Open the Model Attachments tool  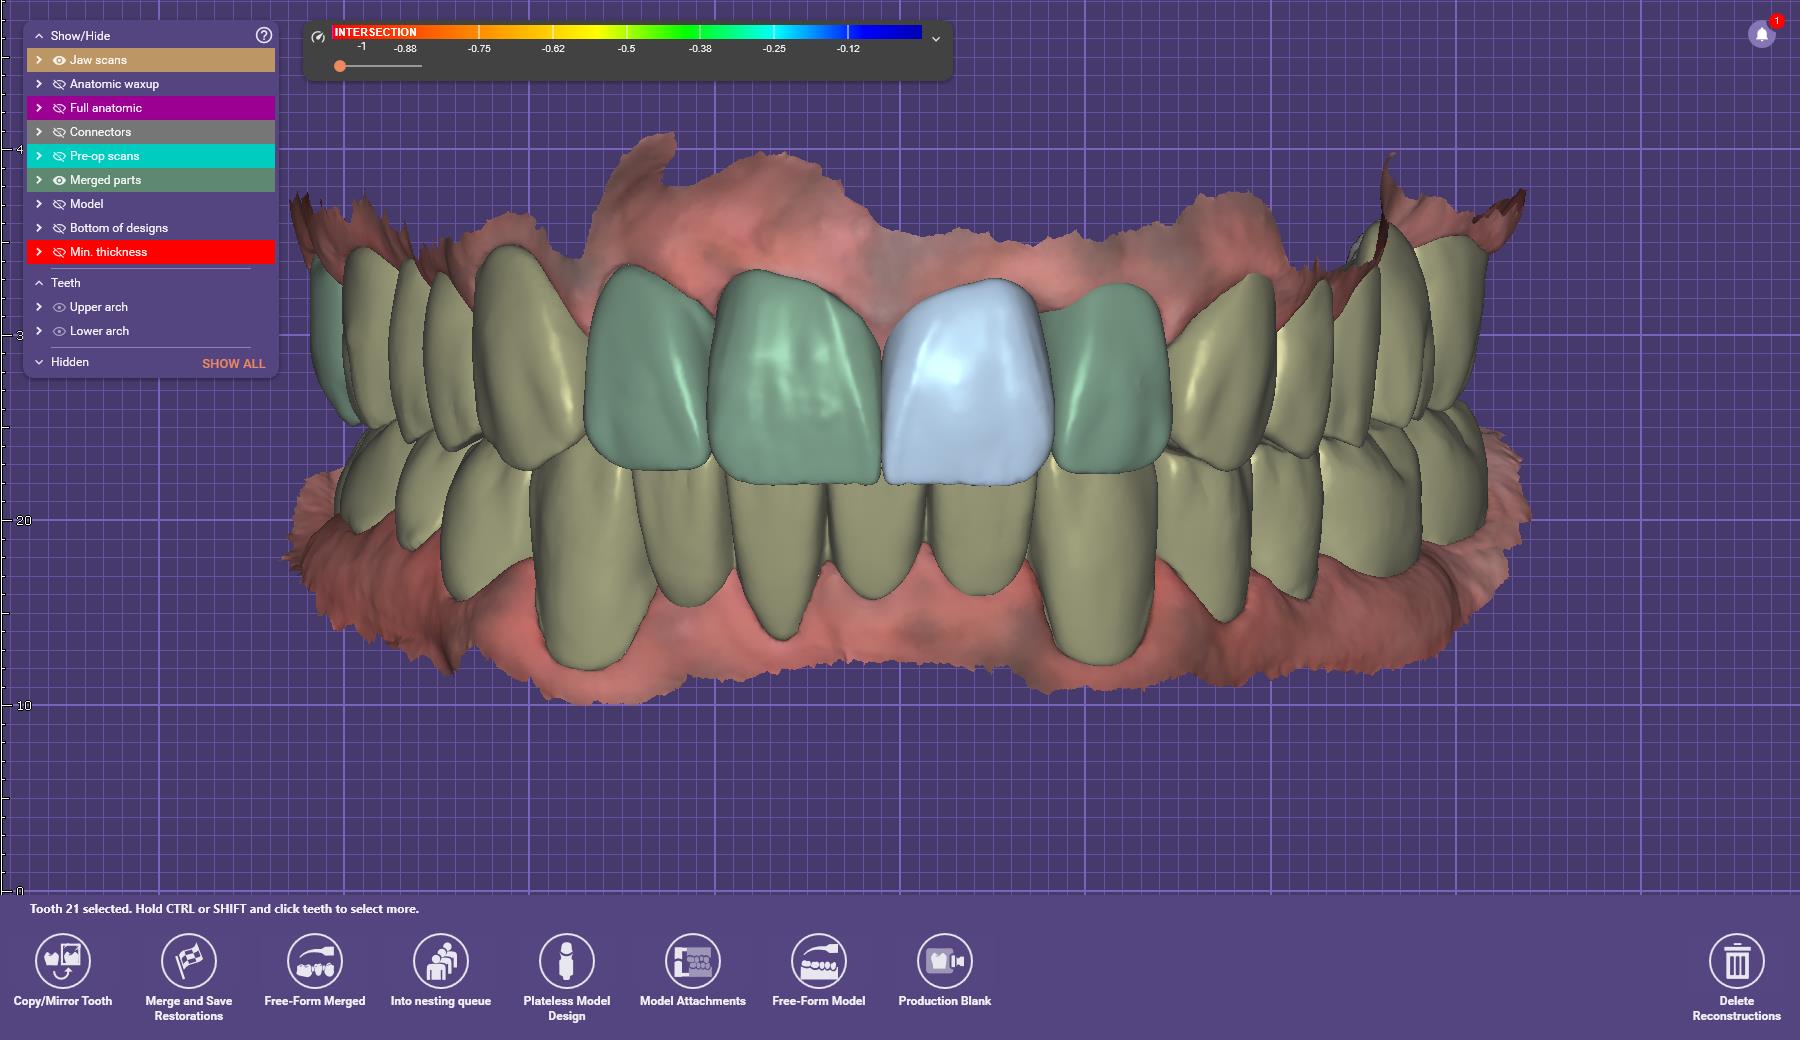(x=693, y=961)
